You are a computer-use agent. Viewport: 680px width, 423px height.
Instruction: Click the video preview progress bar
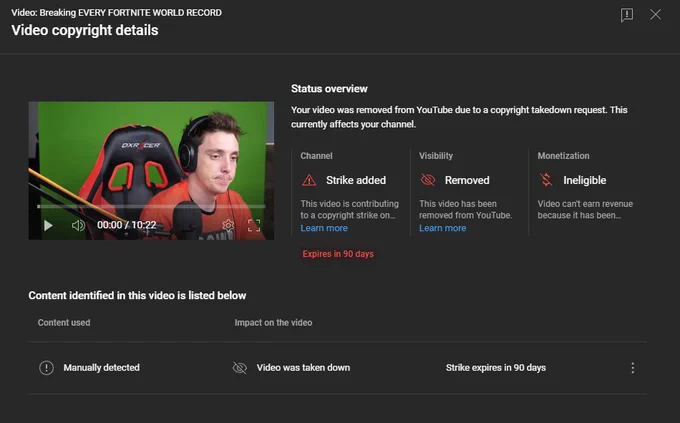click(x=151, y=207)
